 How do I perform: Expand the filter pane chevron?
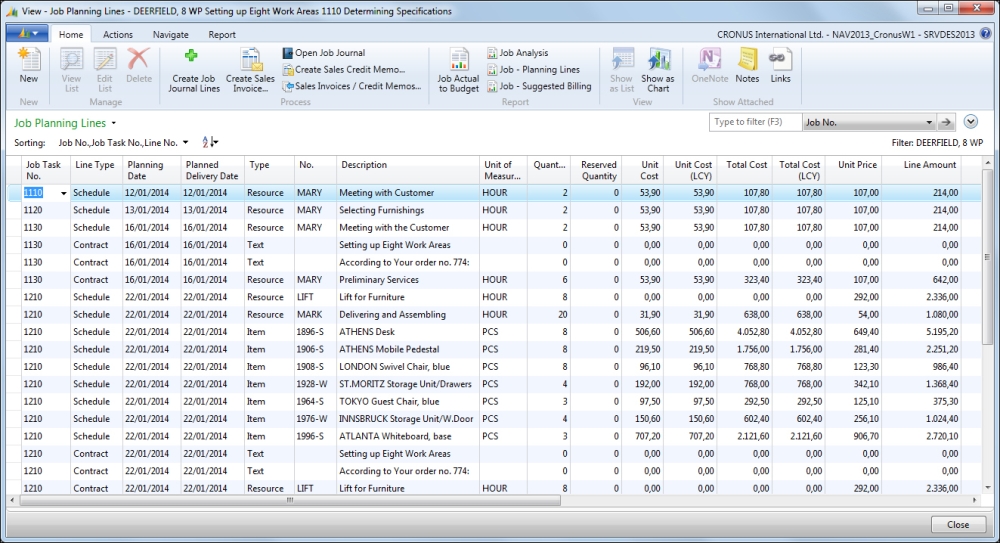(971, 122)
